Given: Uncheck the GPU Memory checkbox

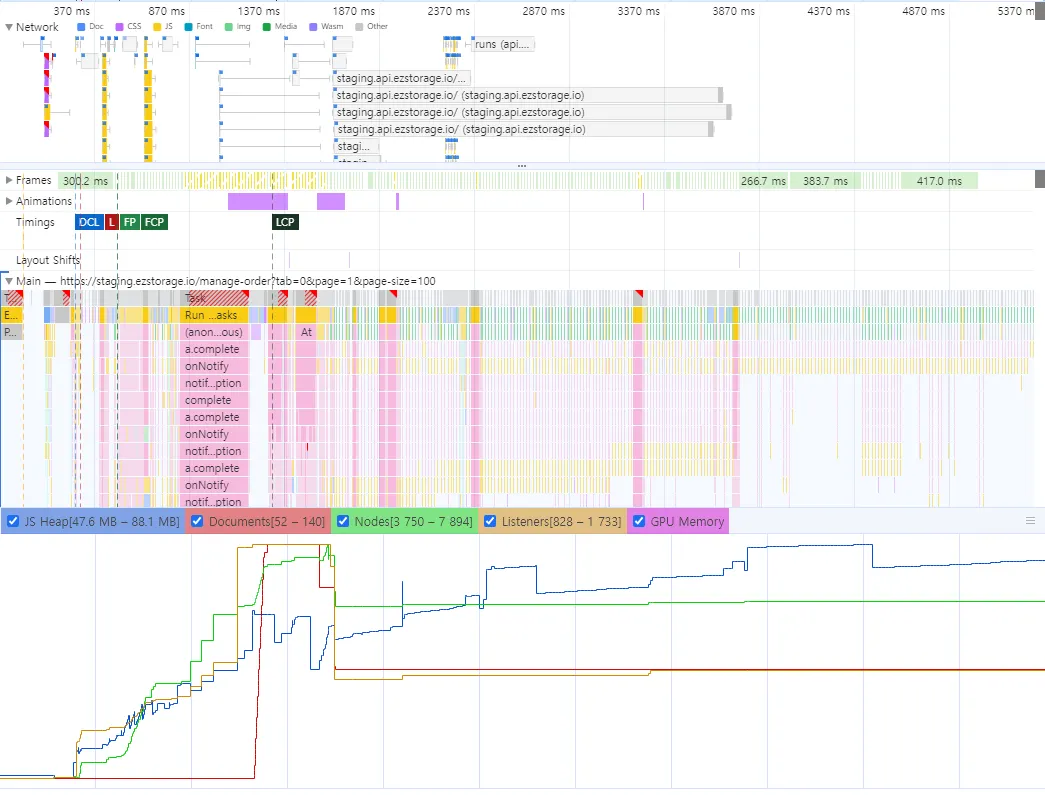Looking at the screenshot, I should coord(638,521).
